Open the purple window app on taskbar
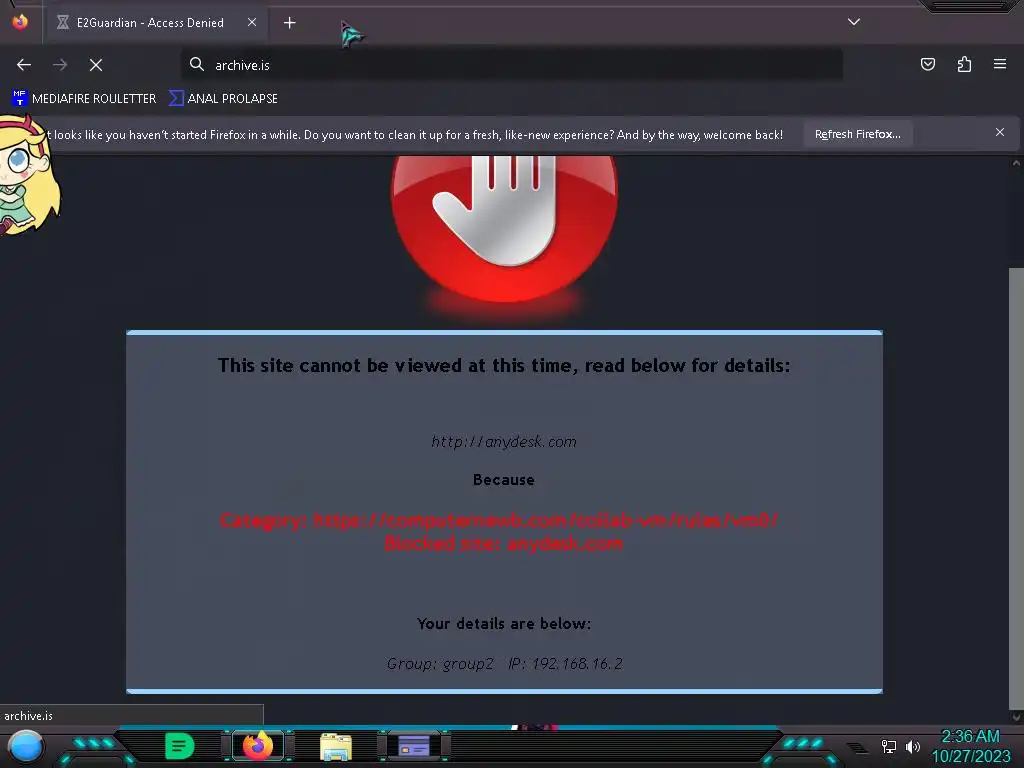This screenshot has height=768, width=1024. (x=413, y=746)
